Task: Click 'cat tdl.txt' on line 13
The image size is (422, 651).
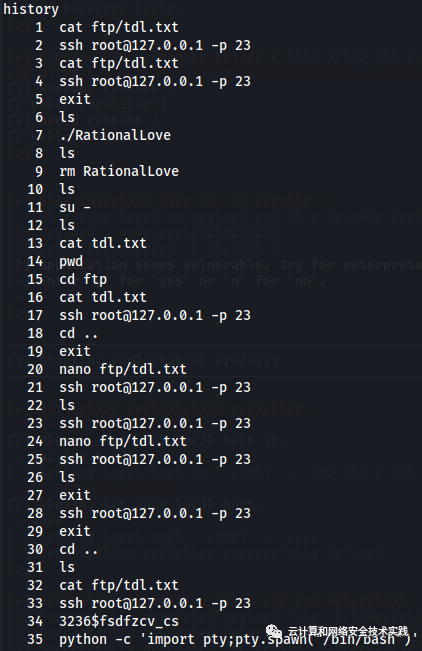Action: pyautogui.click(x=103, y=243)
